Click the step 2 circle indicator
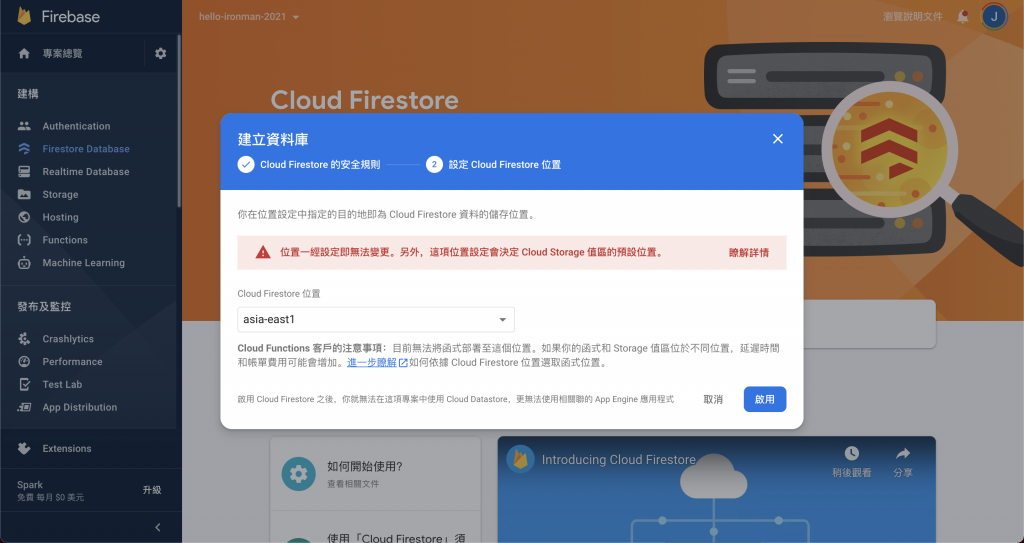 pos(434,165)
